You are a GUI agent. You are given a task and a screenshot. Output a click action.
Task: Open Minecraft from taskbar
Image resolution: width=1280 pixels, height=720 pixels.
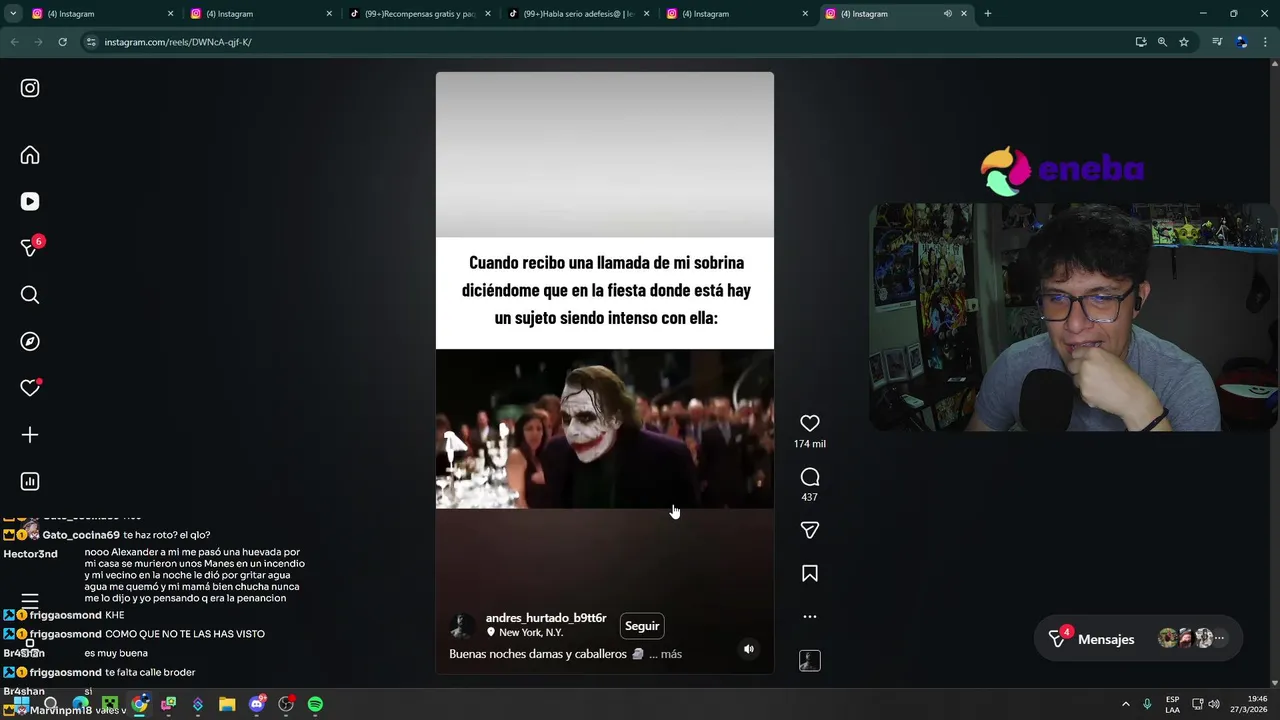pyautogui.click(x=110, y=704)
